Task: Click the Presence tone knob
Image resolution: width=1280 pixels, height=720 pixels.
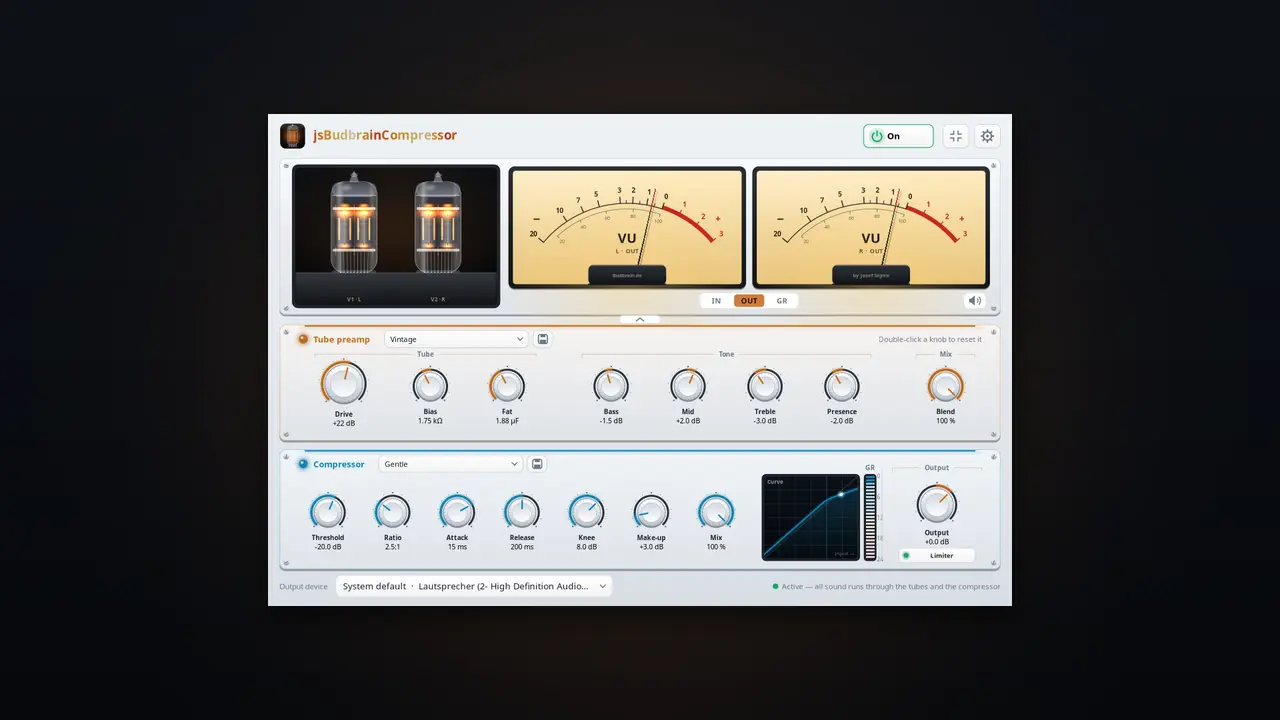Action: (x=842, y=385)
